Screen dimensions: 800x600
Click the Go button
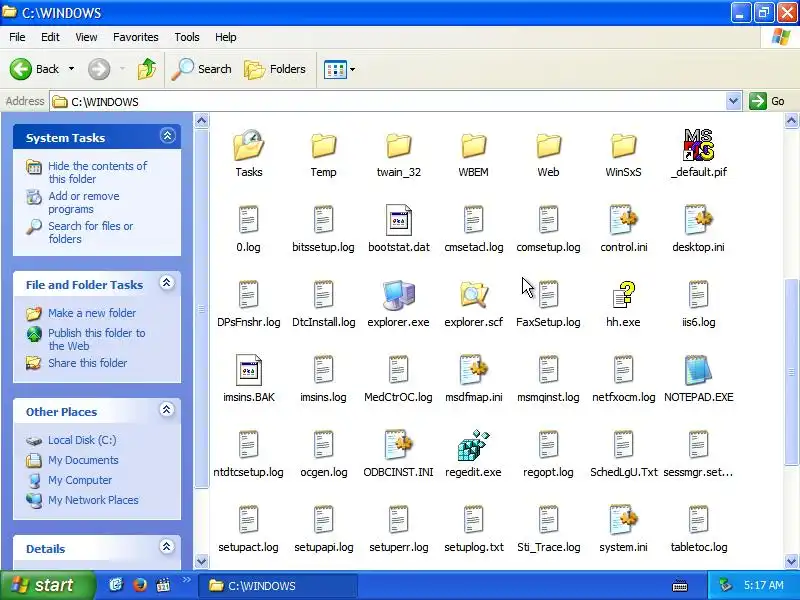767,101
